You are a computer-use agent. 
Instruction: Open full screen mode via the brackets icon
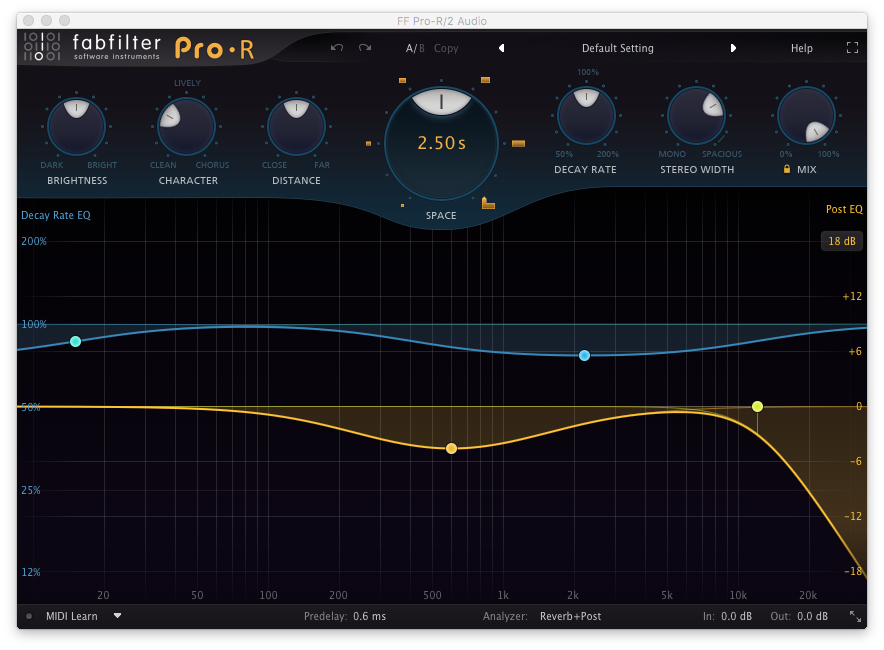(852, 47)
